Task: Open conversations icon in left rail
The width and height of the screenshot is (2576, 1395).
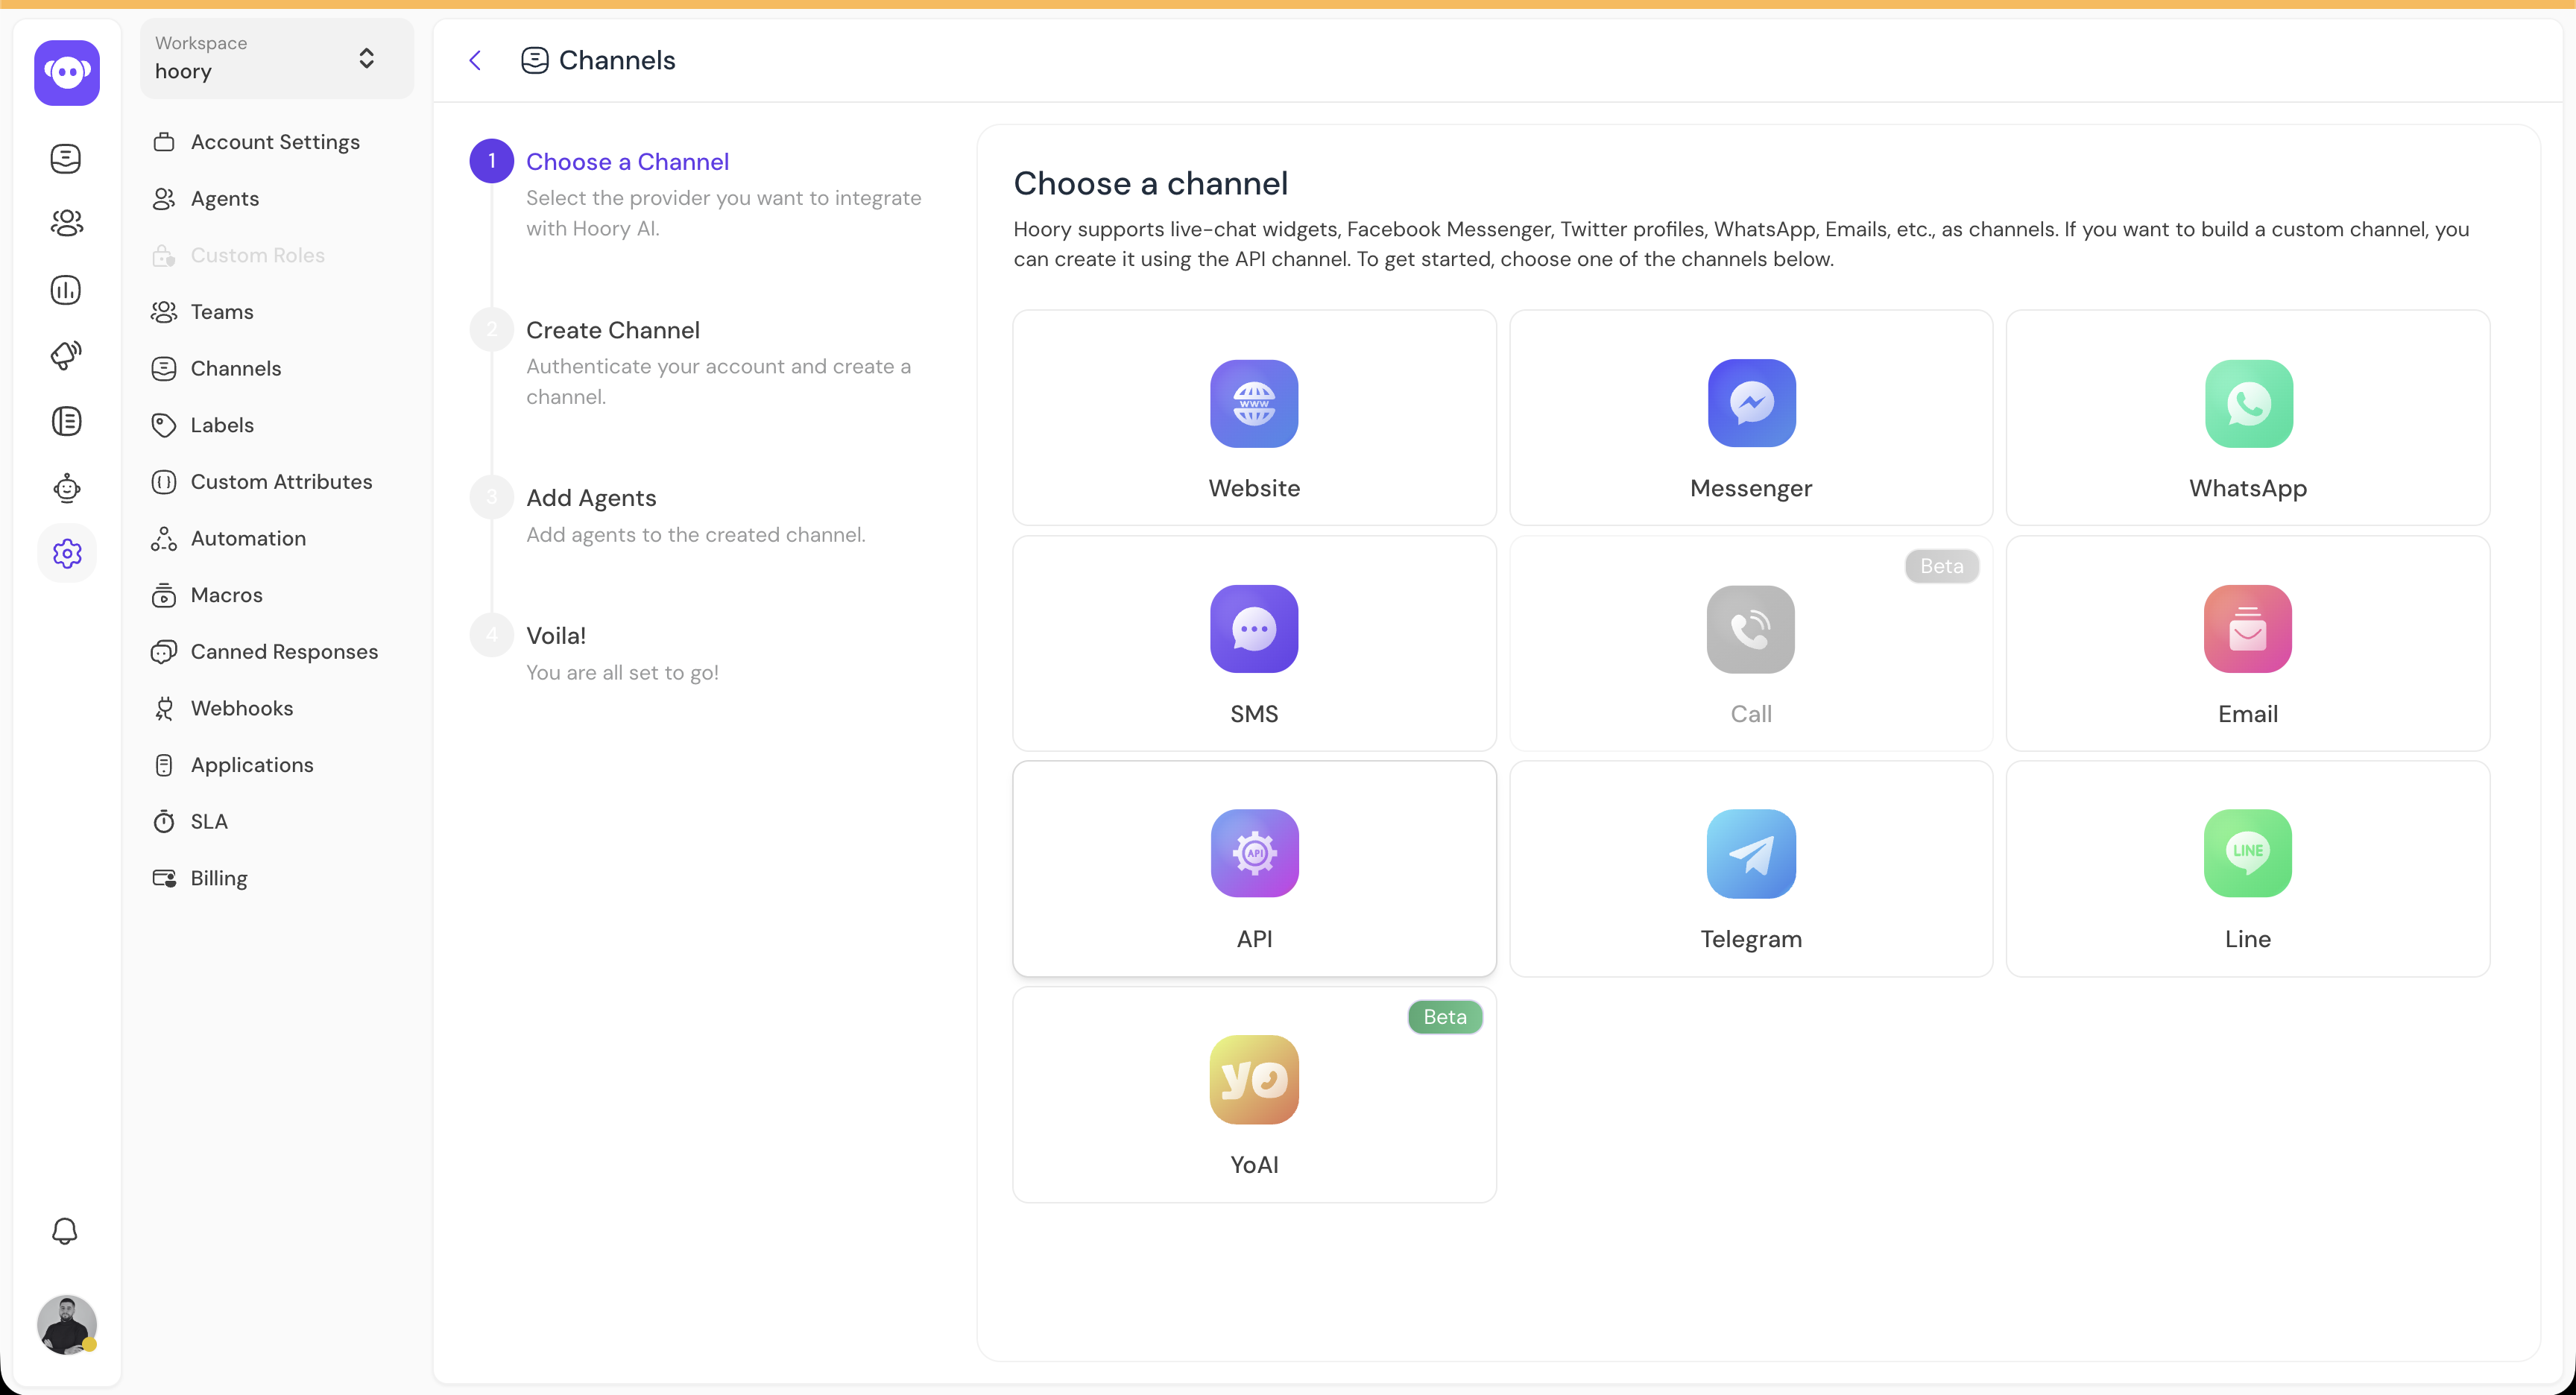Action: (x=66, y=158)
